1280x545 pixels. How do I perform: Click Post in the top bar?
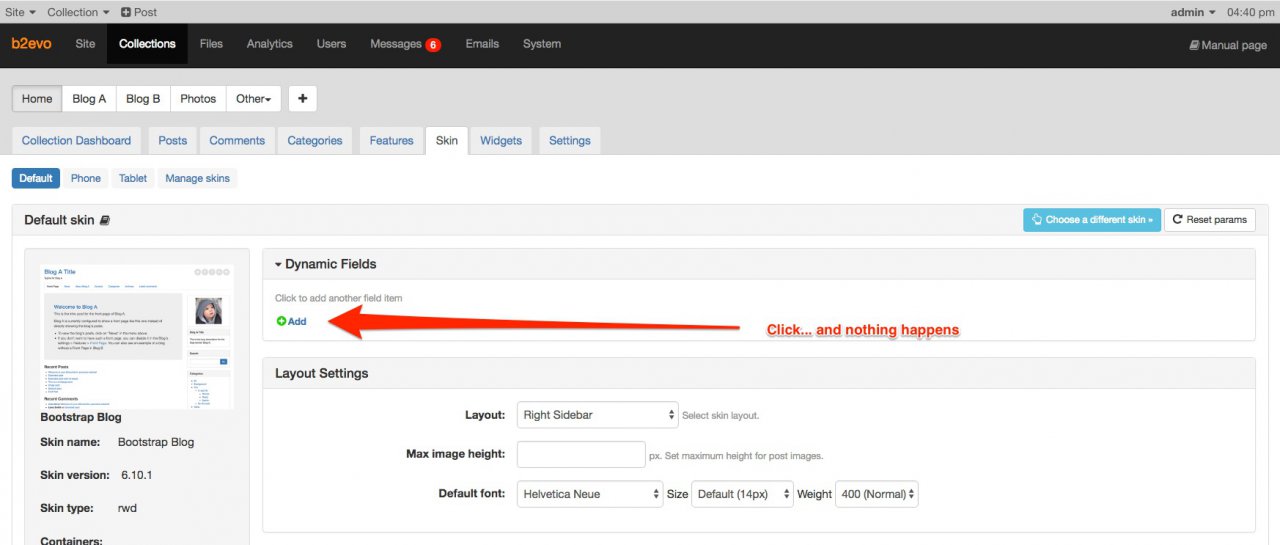(x=139, y=12)
